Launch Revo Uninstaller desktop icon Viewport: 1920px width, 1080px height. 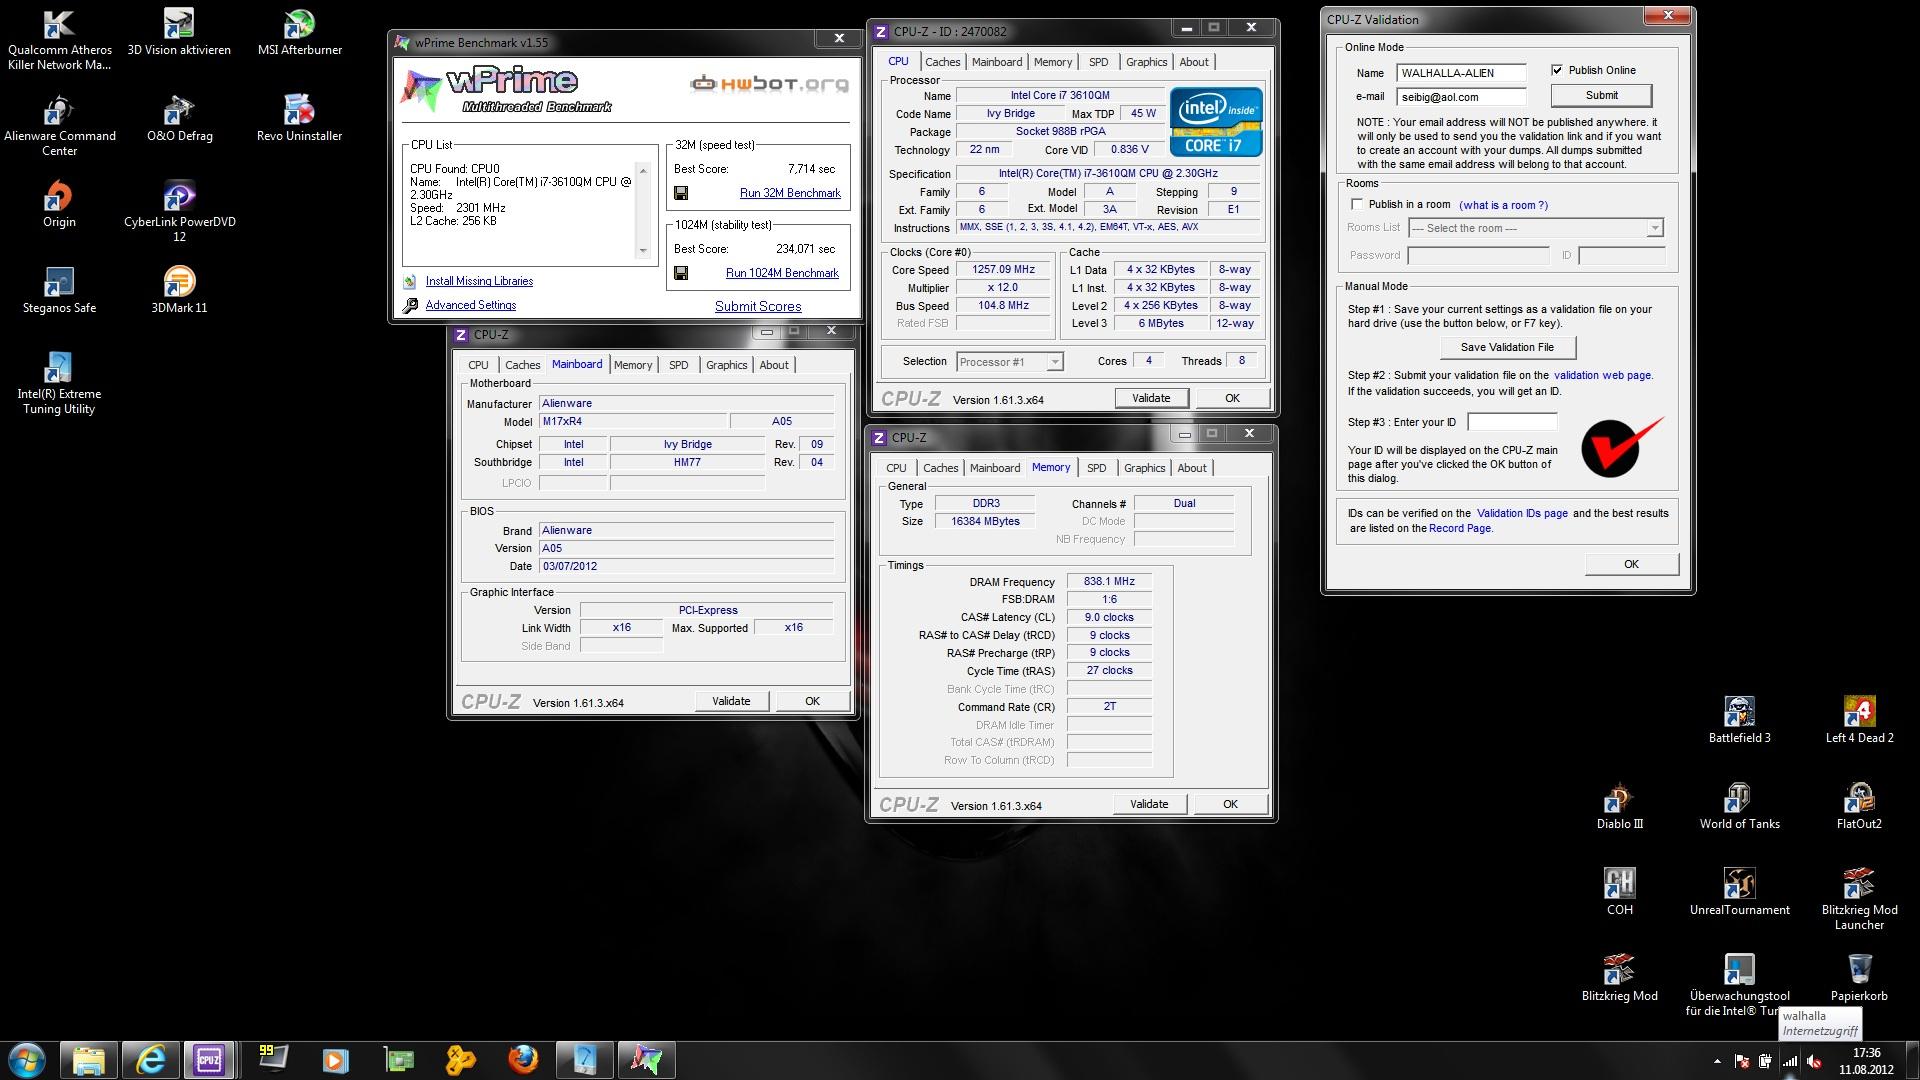[299, 119]
